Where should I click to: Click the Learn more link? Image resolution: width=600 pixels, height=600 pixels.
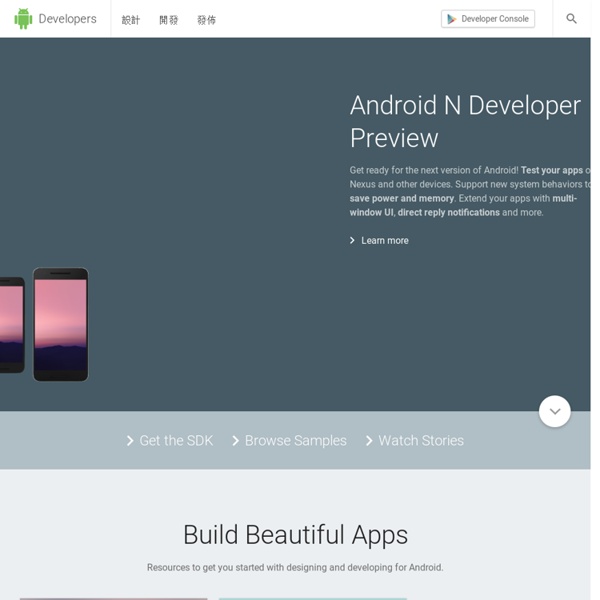click(379, 240)
